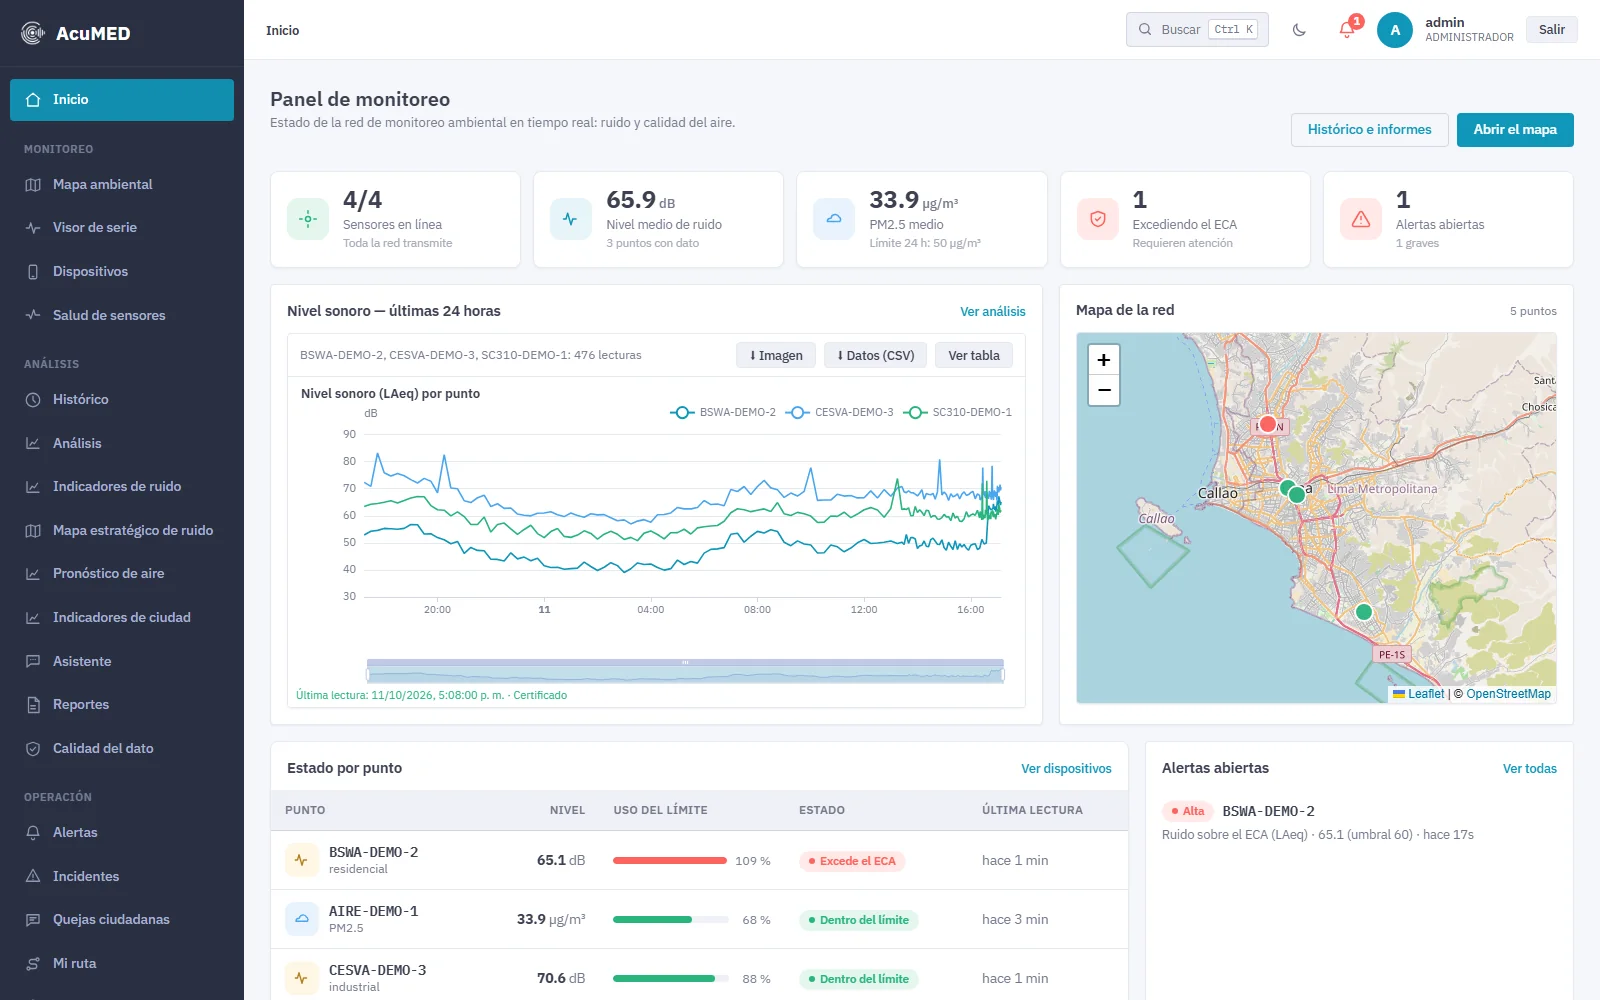Toggle SC310-DEMO-1 legend series
Screen dimensions: 1600x1000
tap(958, 412)
